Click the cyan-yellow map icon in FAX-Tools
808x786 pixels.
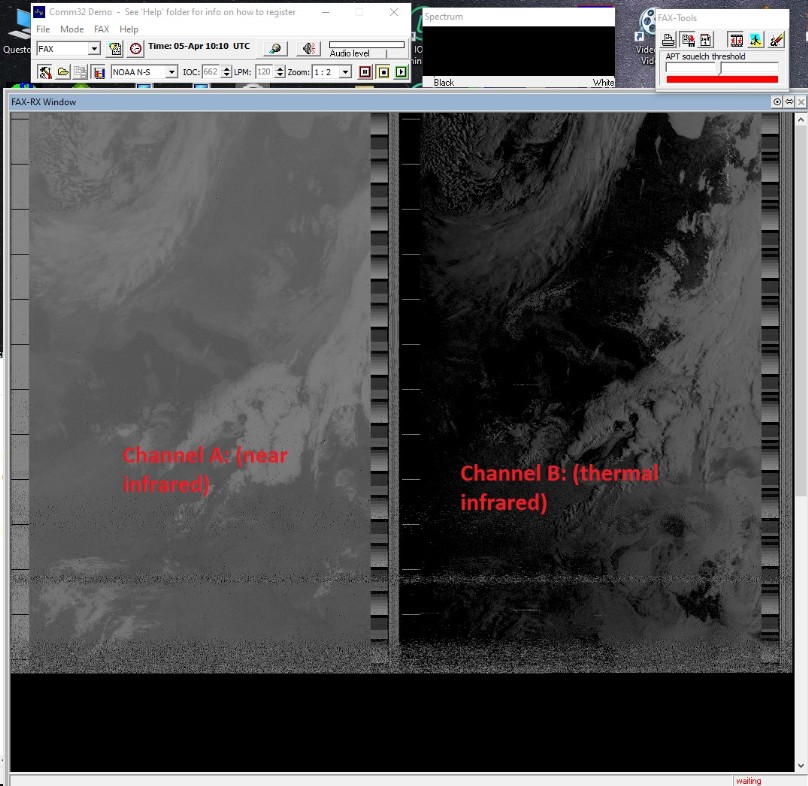click(755, 40)
